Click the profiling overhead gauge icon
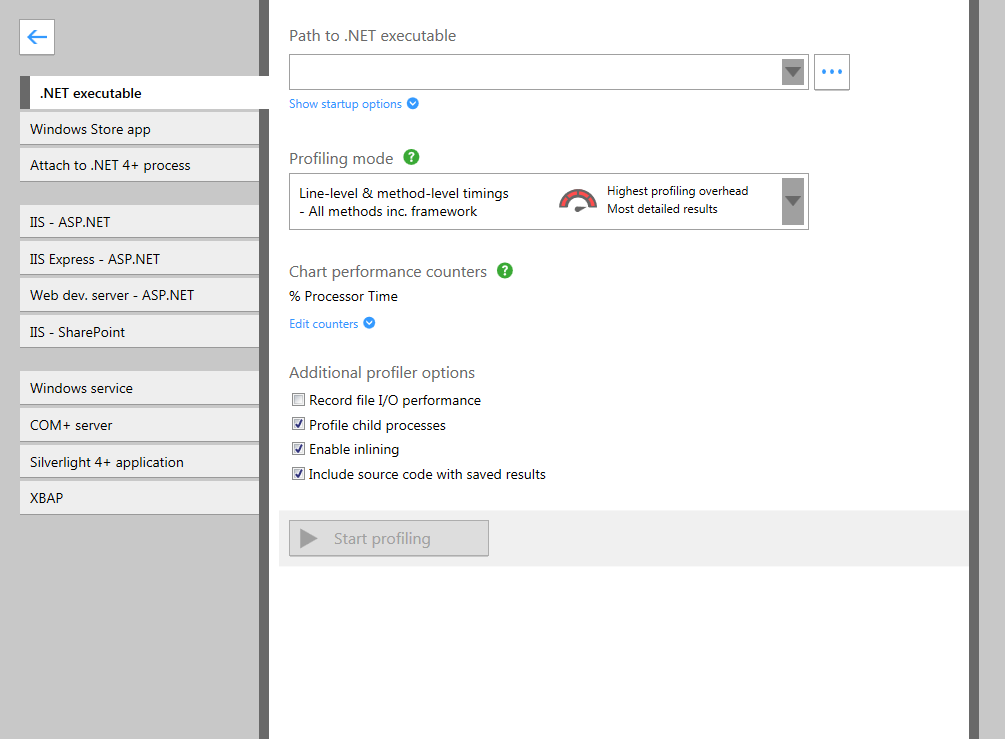Viewport: 1005px width, 739px height. click(578, 201)
